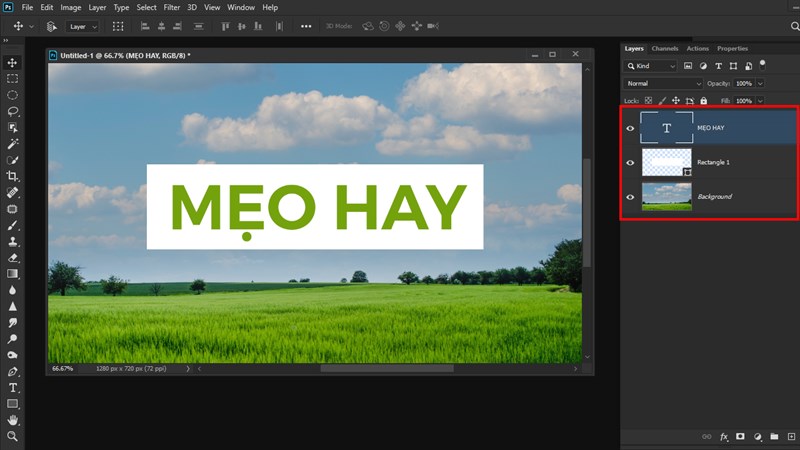Select the Horizontal Type tool
Image resolution: width=800 pixels, height=450 pixels.
[12, 388]
